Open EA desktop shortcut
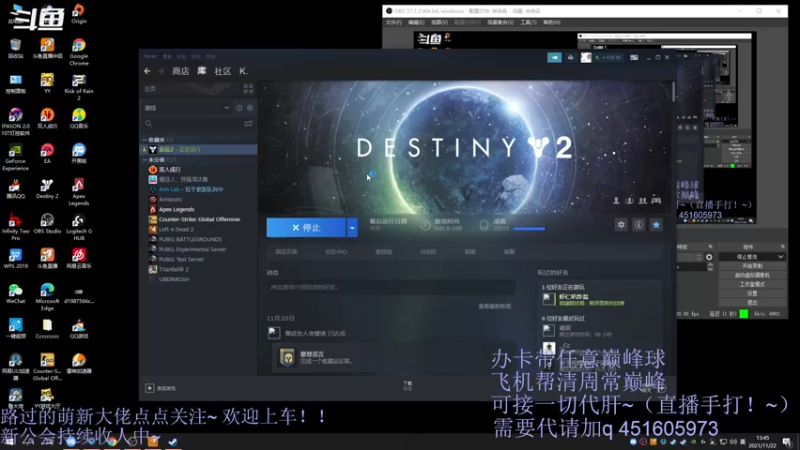800x450 pixels. coord(47,153)
